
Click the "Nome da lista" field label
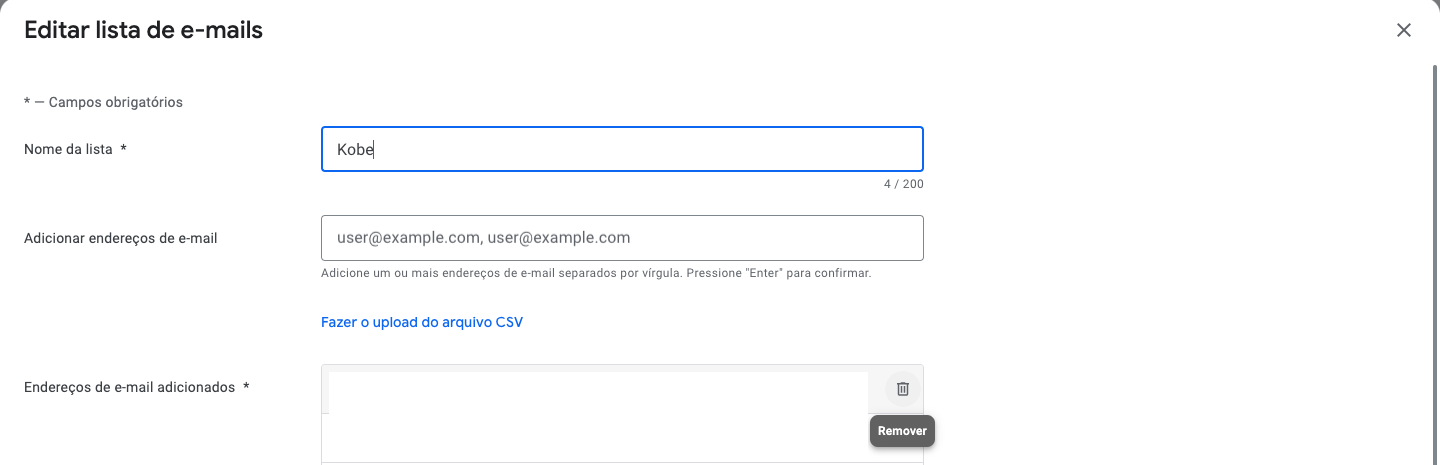[x=68, y=149]
